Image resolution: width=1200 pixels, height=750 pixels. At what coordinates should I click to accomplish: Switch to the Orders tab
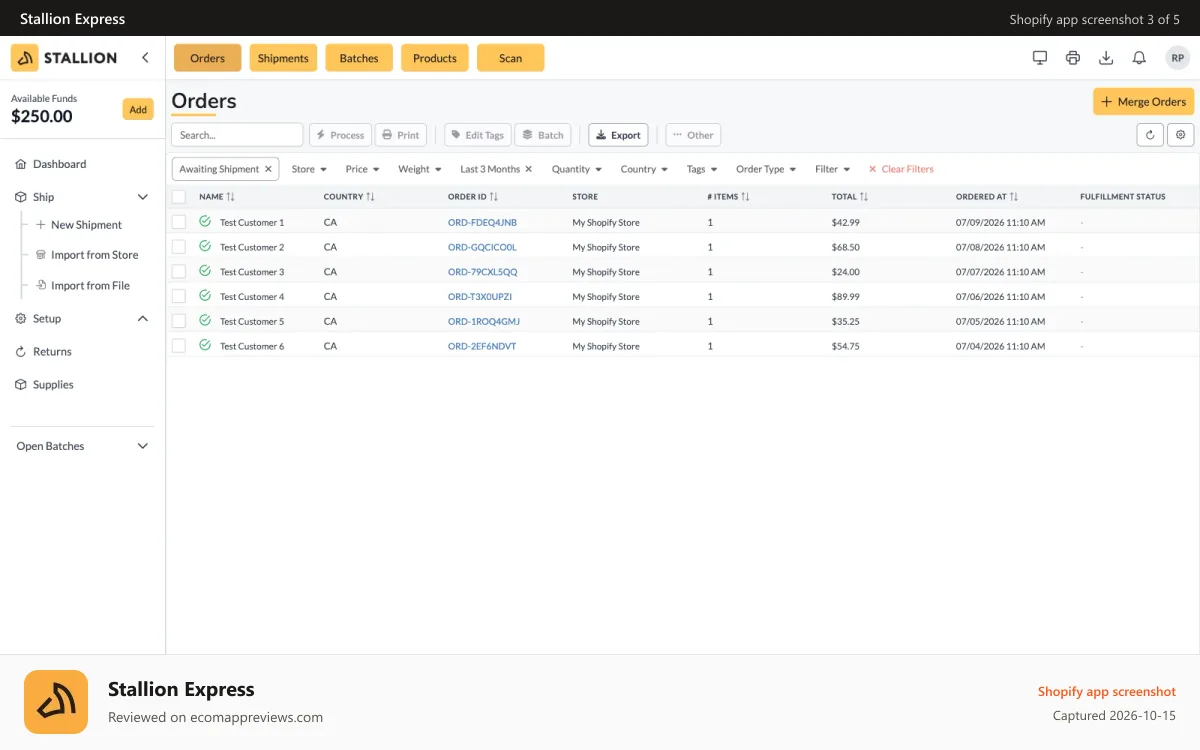click(207, 58)
